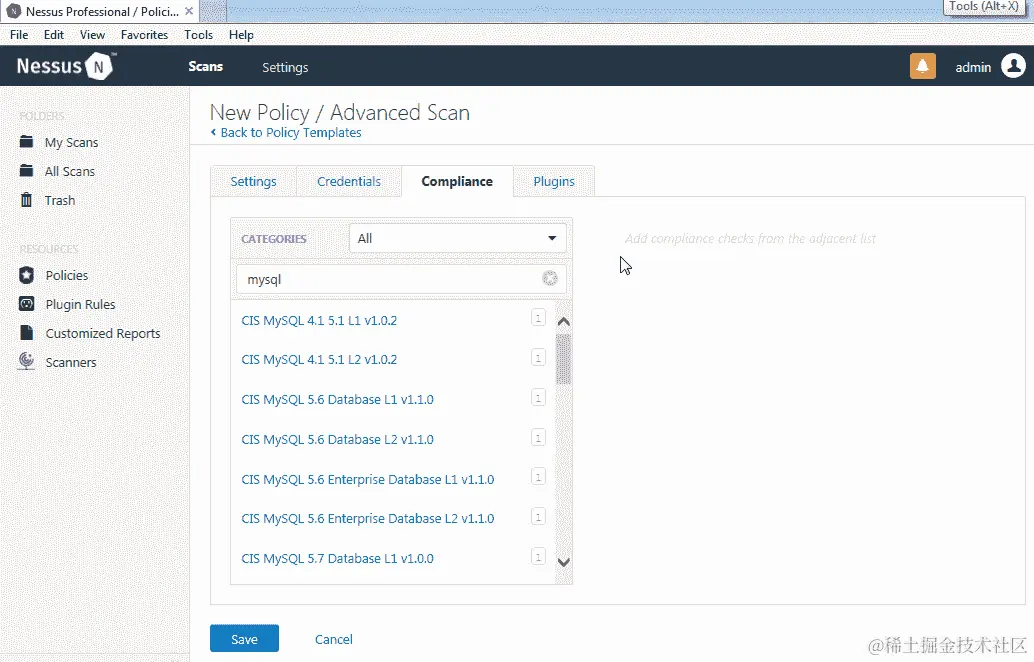Open All Scans folder
Image resolution: width=1034 pixels, height=662 pixels.
(70, 171)
